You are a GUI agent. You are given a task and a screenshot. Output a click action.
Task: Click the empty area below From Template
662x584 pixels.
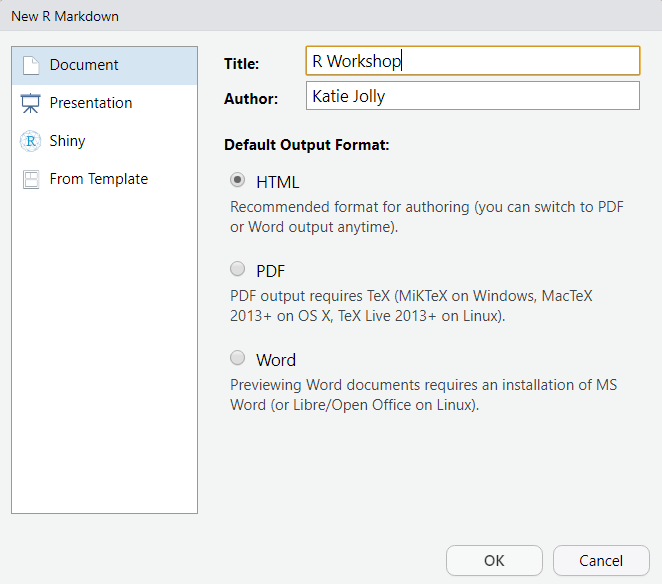[x=104, y=350]
